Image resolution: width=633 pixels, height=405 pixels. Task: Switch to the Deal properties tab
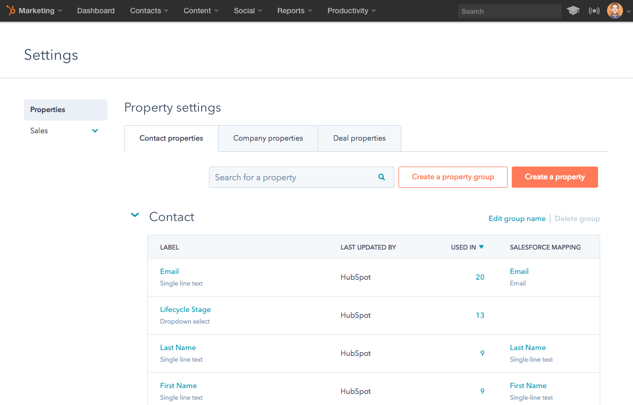359,138
